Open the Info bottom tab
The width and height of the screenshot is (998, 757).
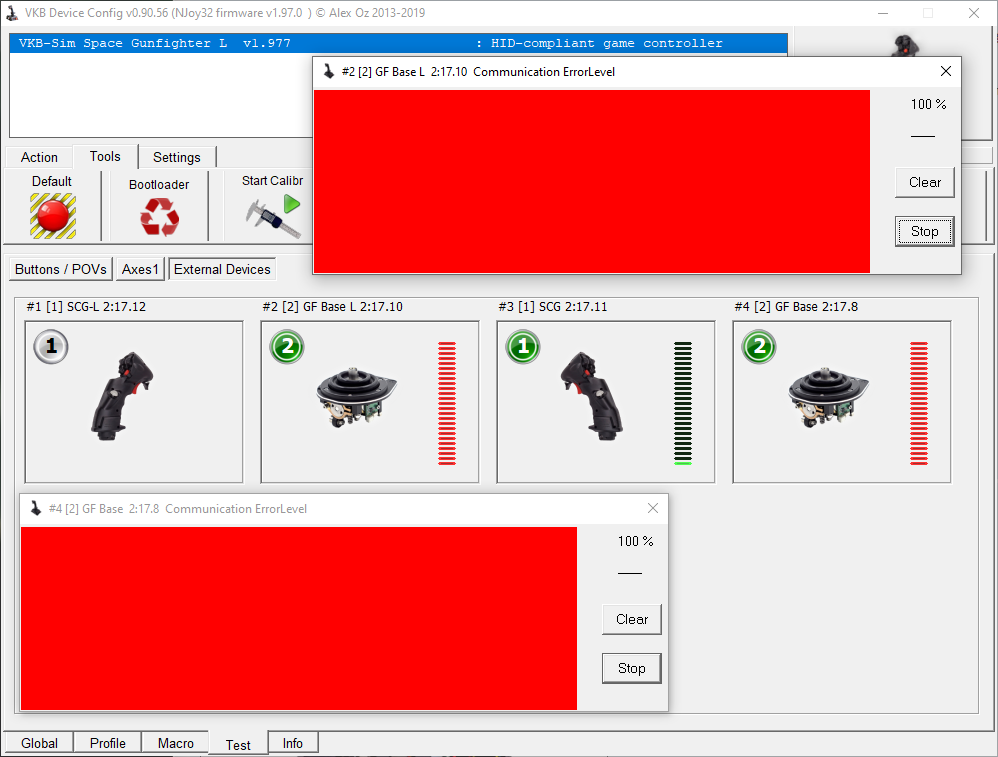coord(293,743)
